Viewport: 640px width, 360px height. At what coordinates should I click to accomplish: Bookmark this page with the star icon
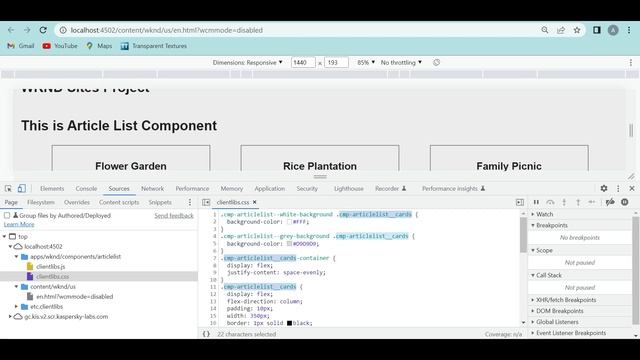pyautogui.click(x=577, y=30)
